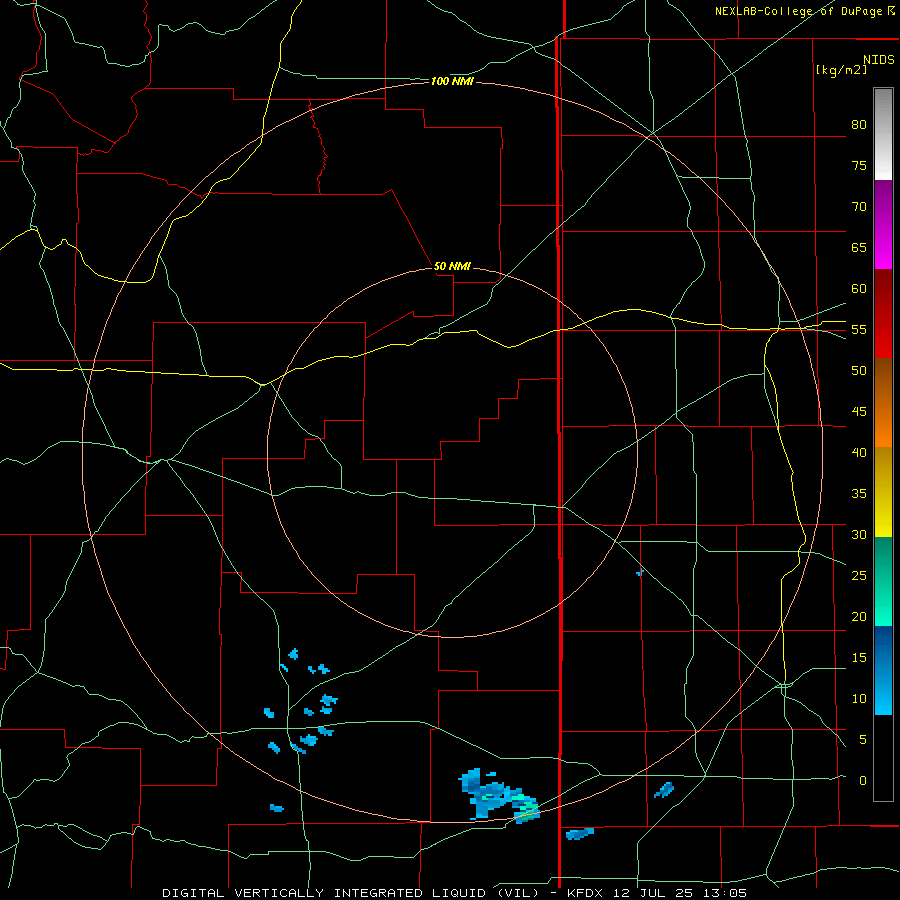Screen dimensions: 900x900
Task: Click the blue segment of the color bar
Action: [x=883, y=670]
